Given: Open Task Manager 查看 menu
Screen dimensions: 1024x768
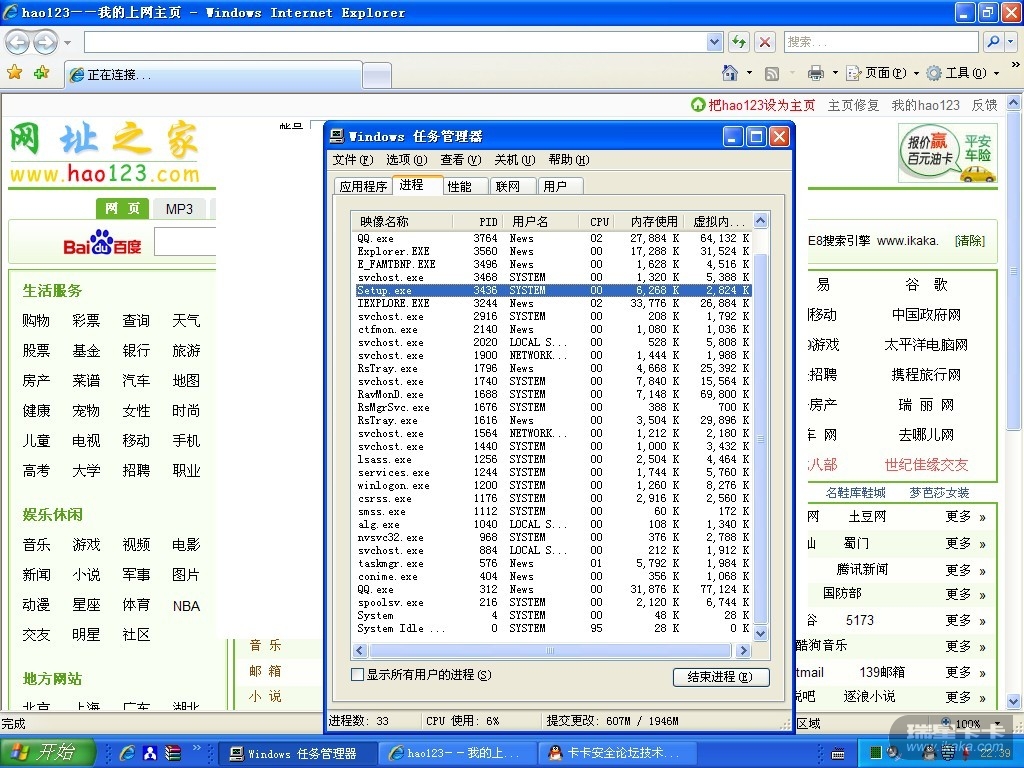Looking at the screenshot, I should point(460,160).
